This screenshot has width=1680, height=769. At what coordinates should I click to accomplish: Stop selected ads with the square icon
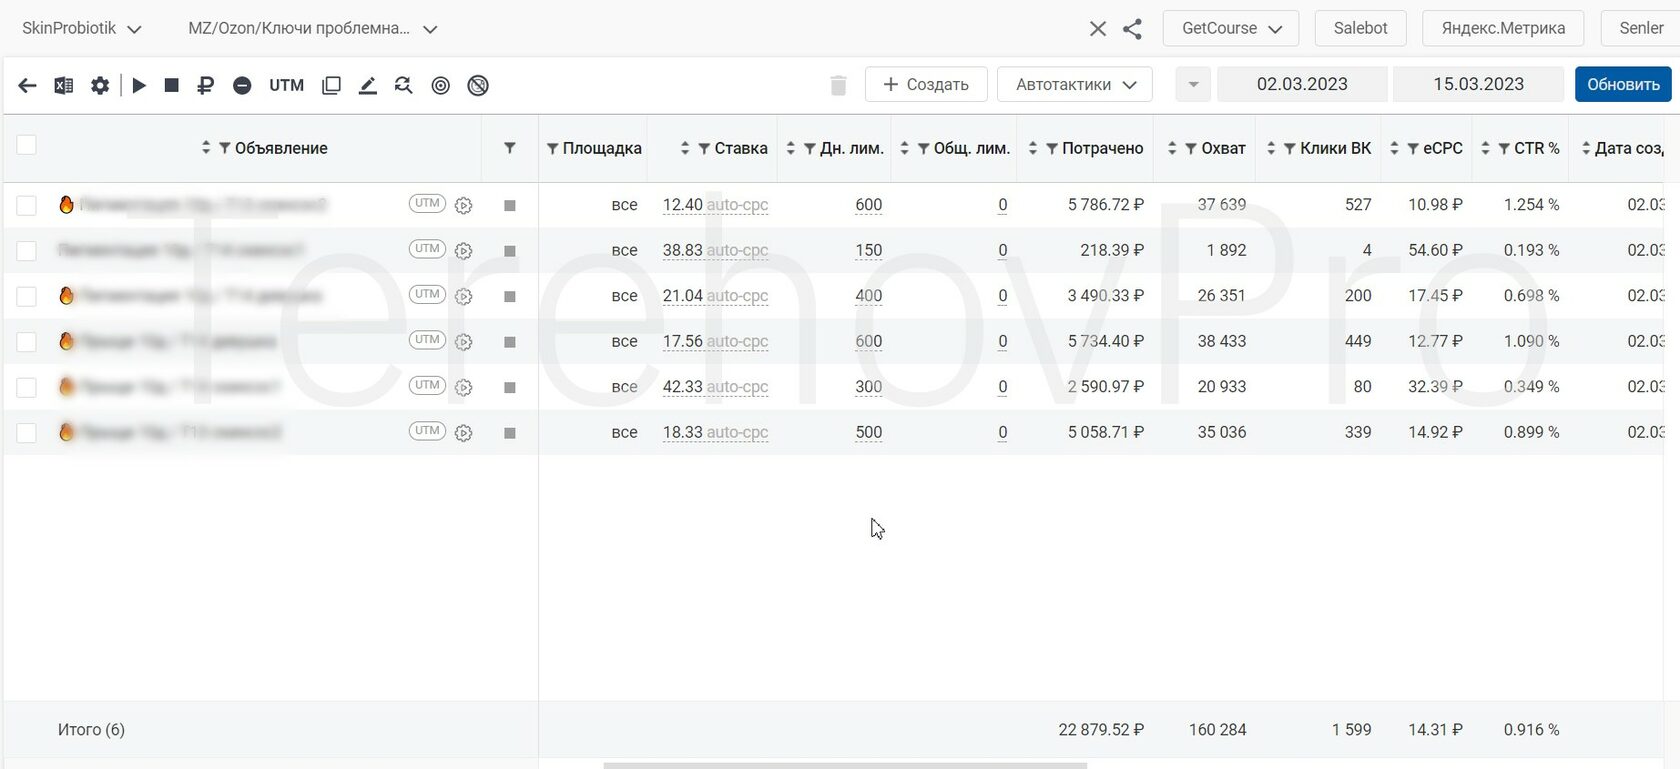172,86
